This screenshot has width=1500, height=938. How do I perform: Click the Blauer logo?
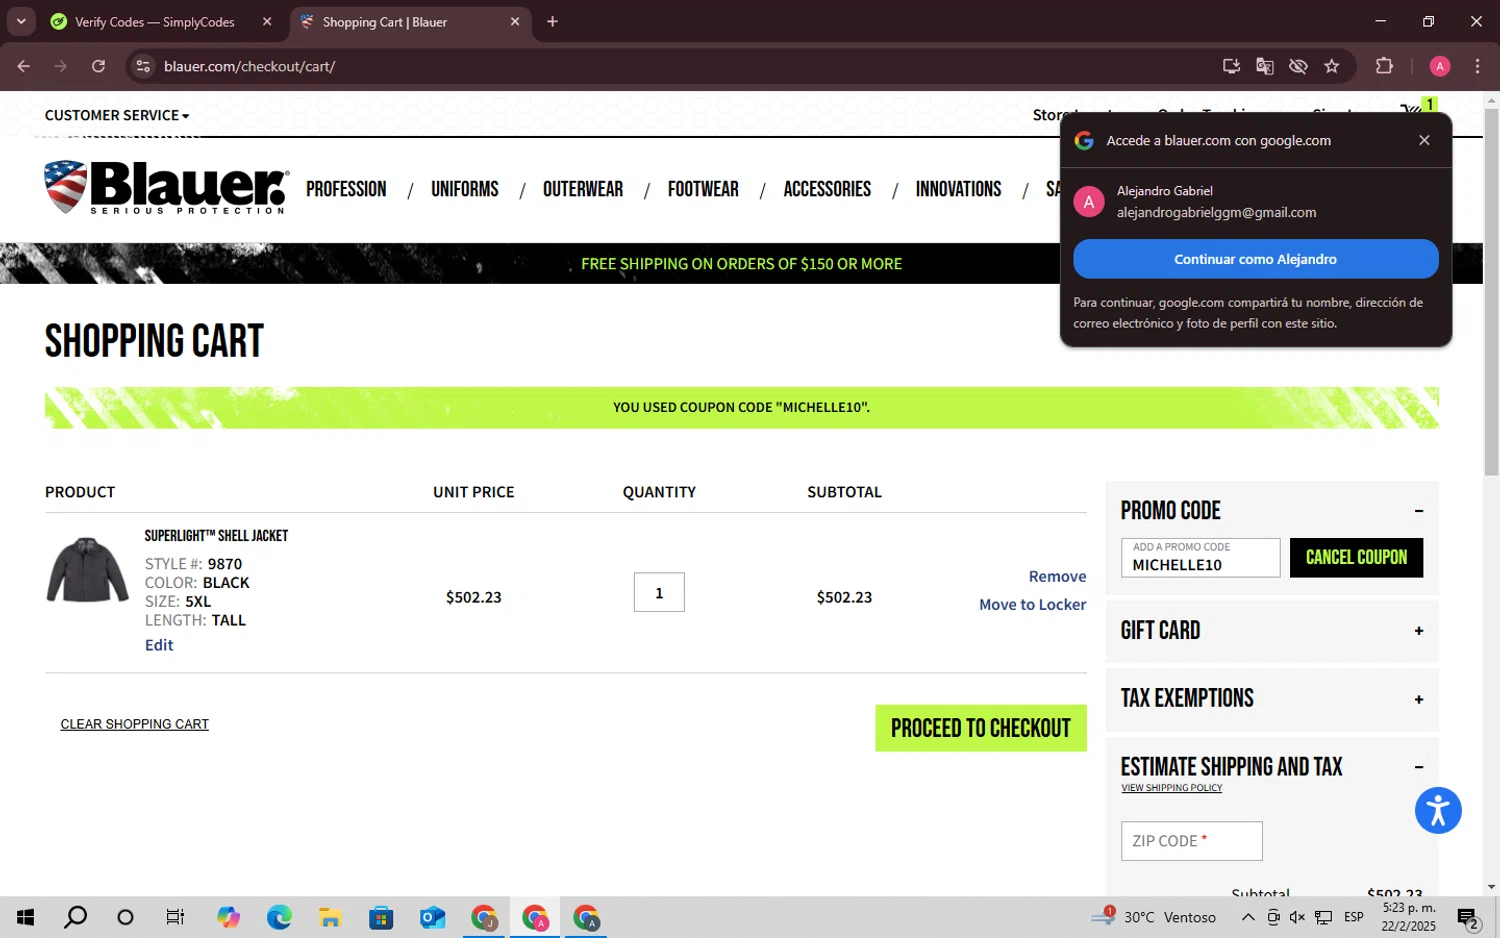tap(167, 187)
